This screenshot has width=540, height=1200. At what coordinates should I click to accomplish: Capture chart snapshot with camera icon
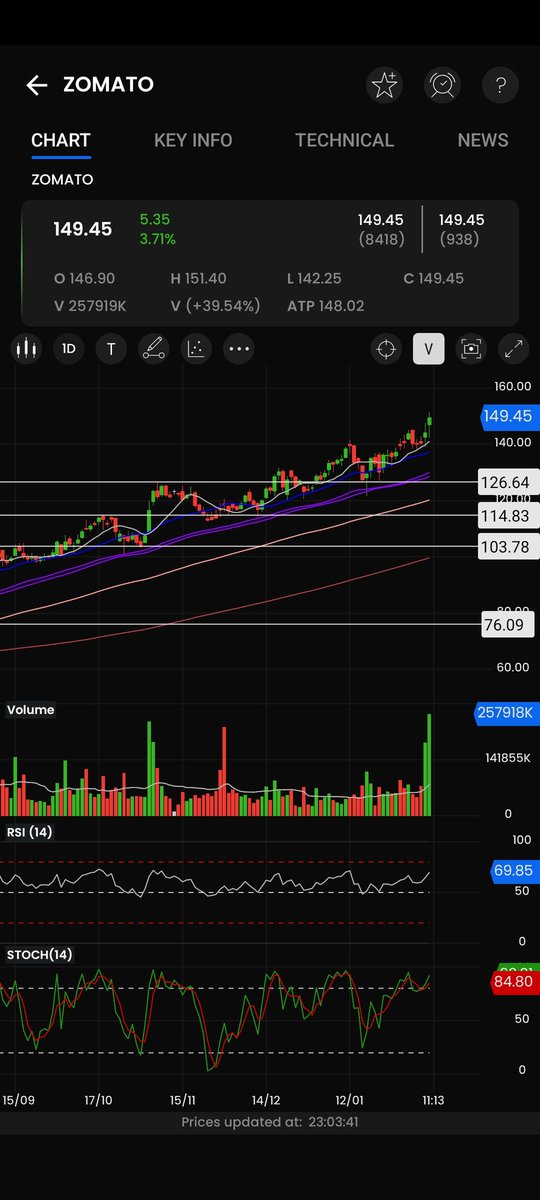pyautogui.click(x=471, y=349)
